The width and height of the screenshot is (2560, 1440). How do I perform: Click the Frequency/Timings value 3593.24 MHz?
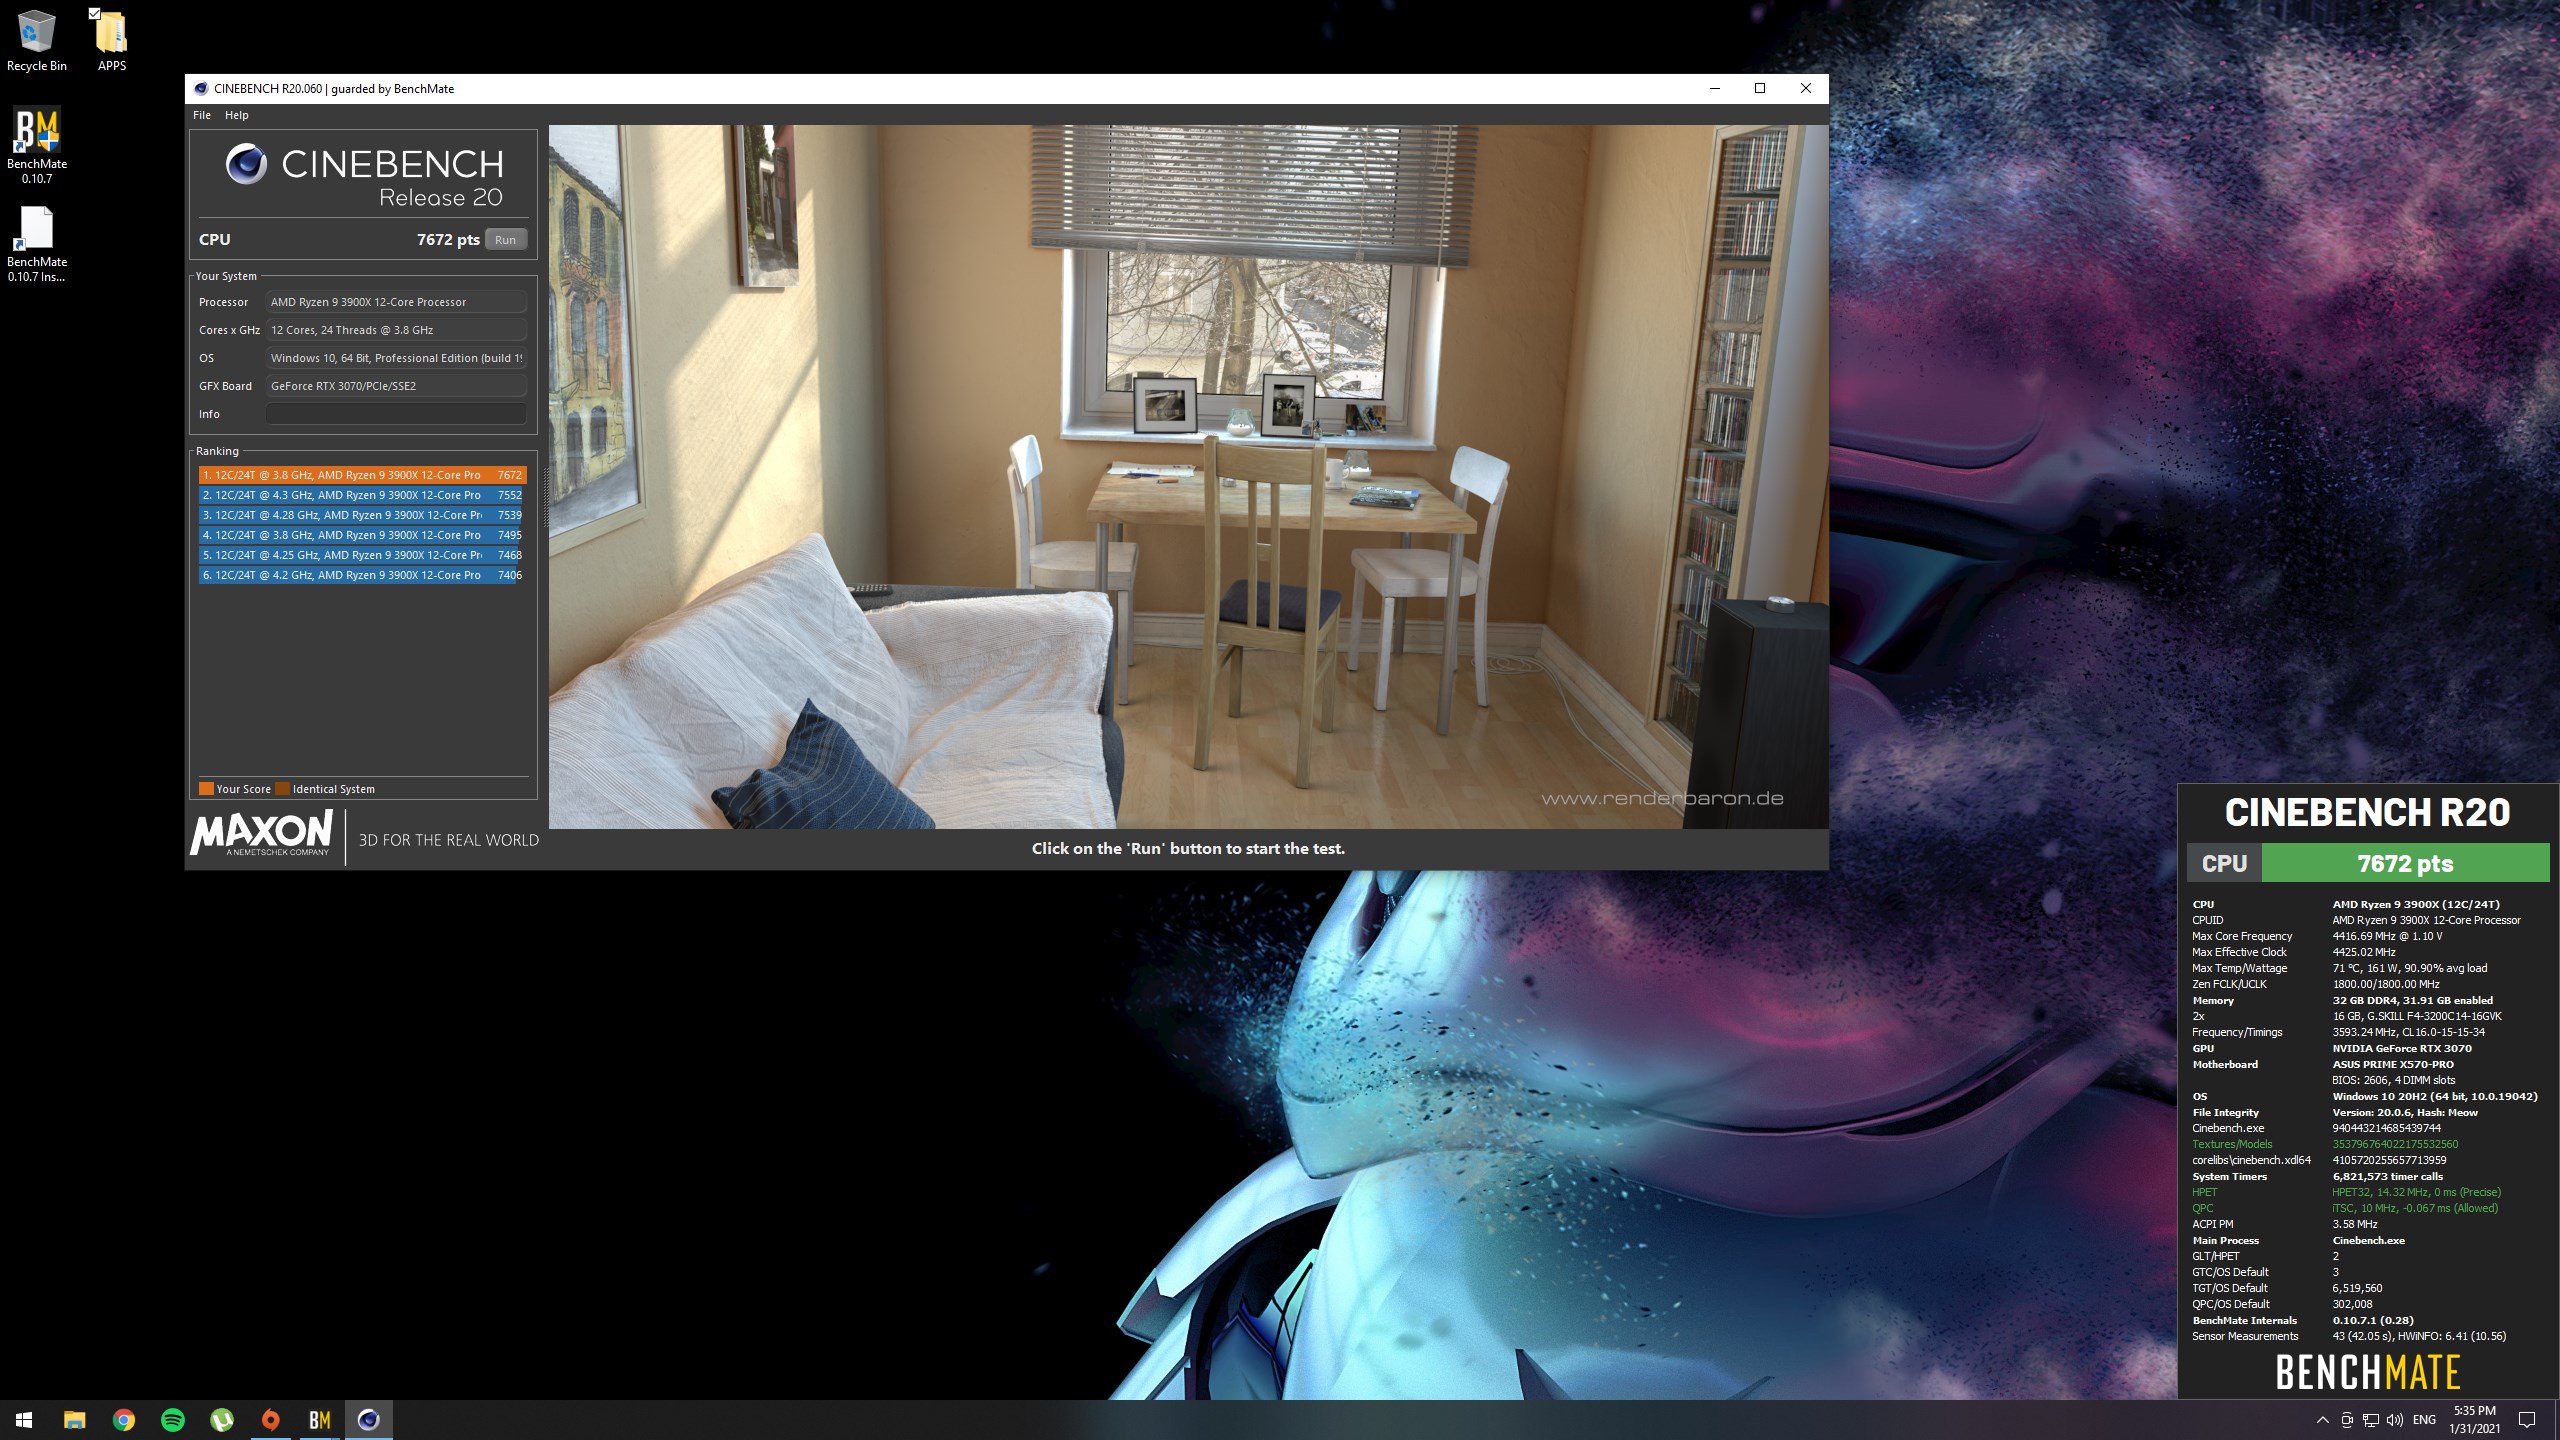(x=2409, y=1032)
